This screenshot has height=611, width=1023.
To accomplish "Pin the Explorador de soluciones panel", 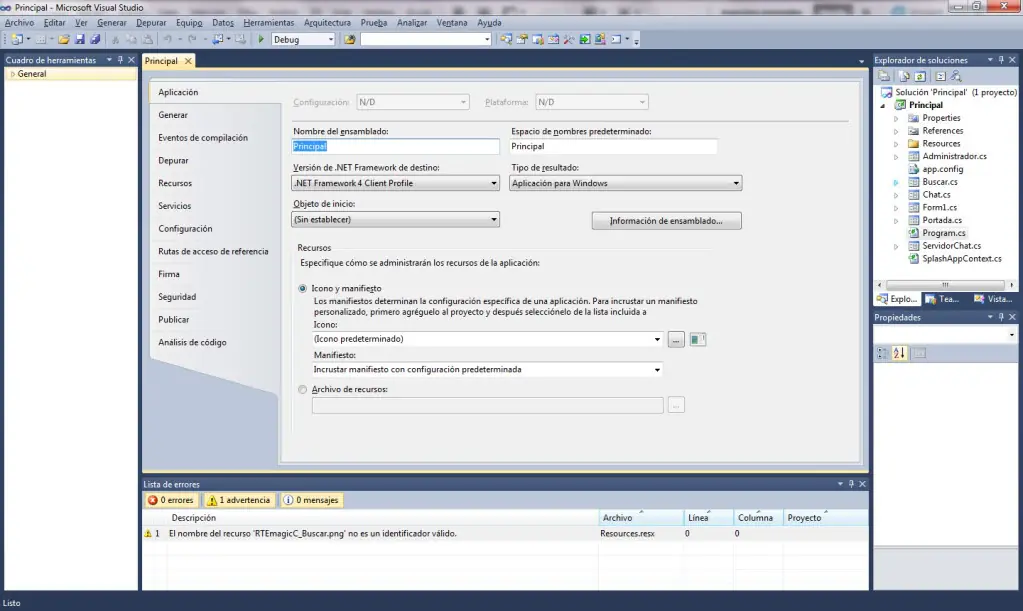I will pos(1001,60).
